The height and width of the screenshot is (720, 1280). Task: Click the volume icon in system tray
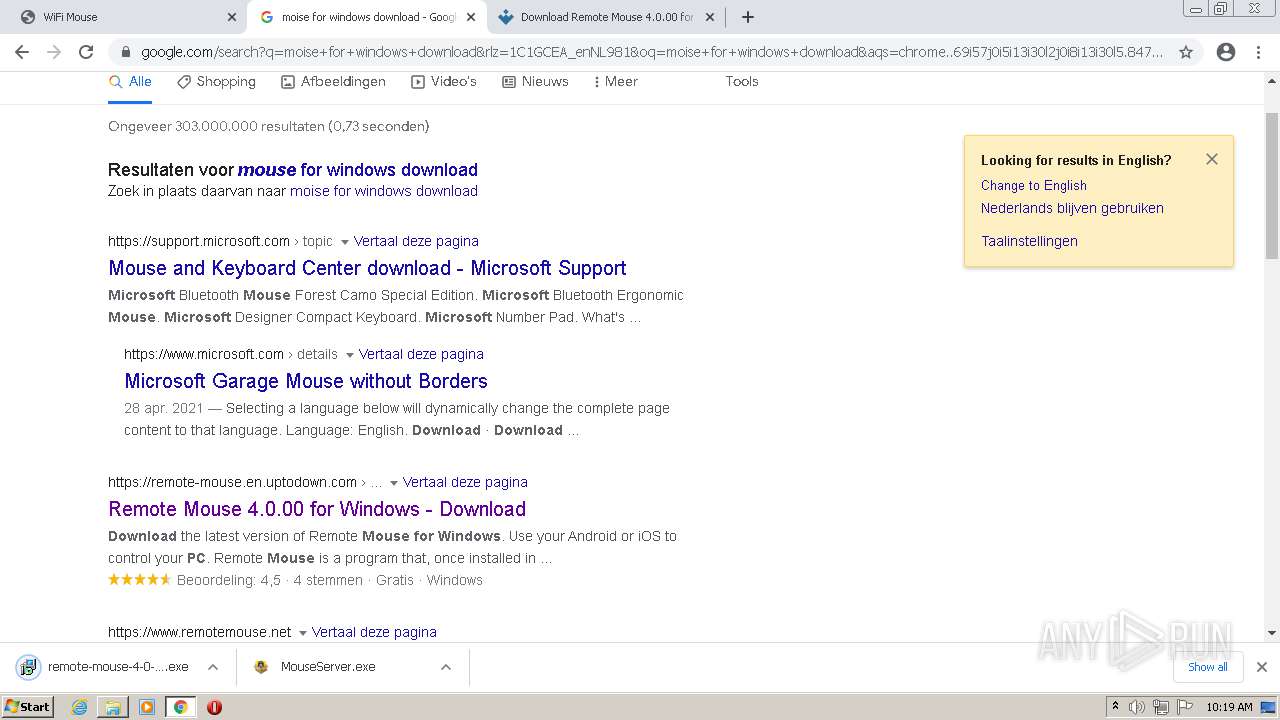[x=1137, y=707]
